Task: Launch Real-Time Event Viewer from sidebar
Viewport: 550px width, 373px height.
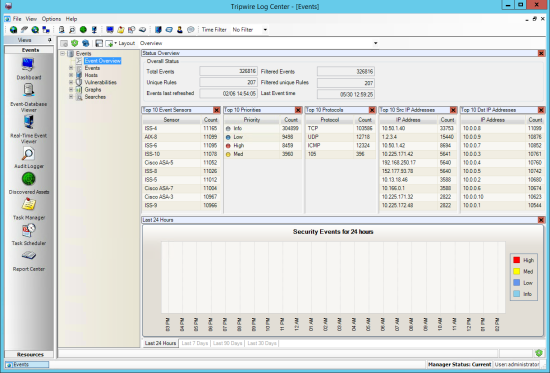Action: click(x=28, y=129)
